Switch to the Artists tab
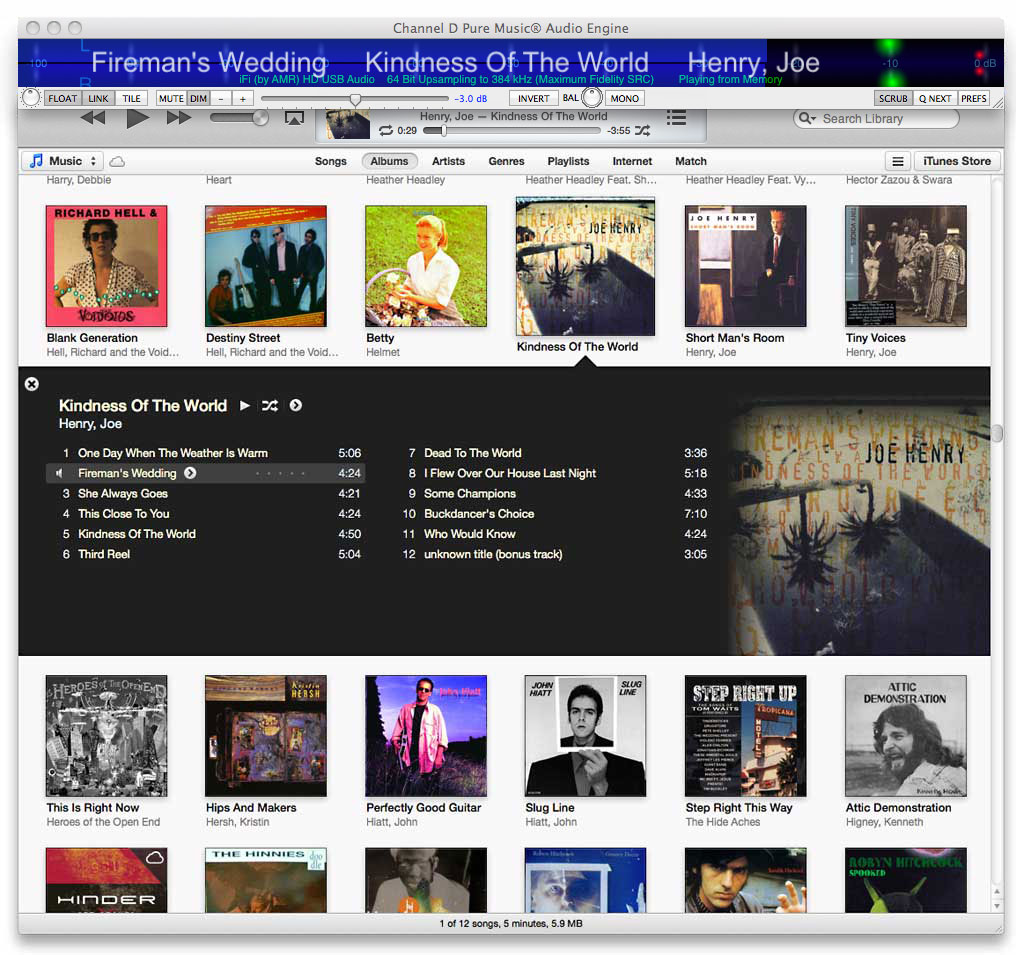The image size is (1016, 955). [x=448, y=161]
